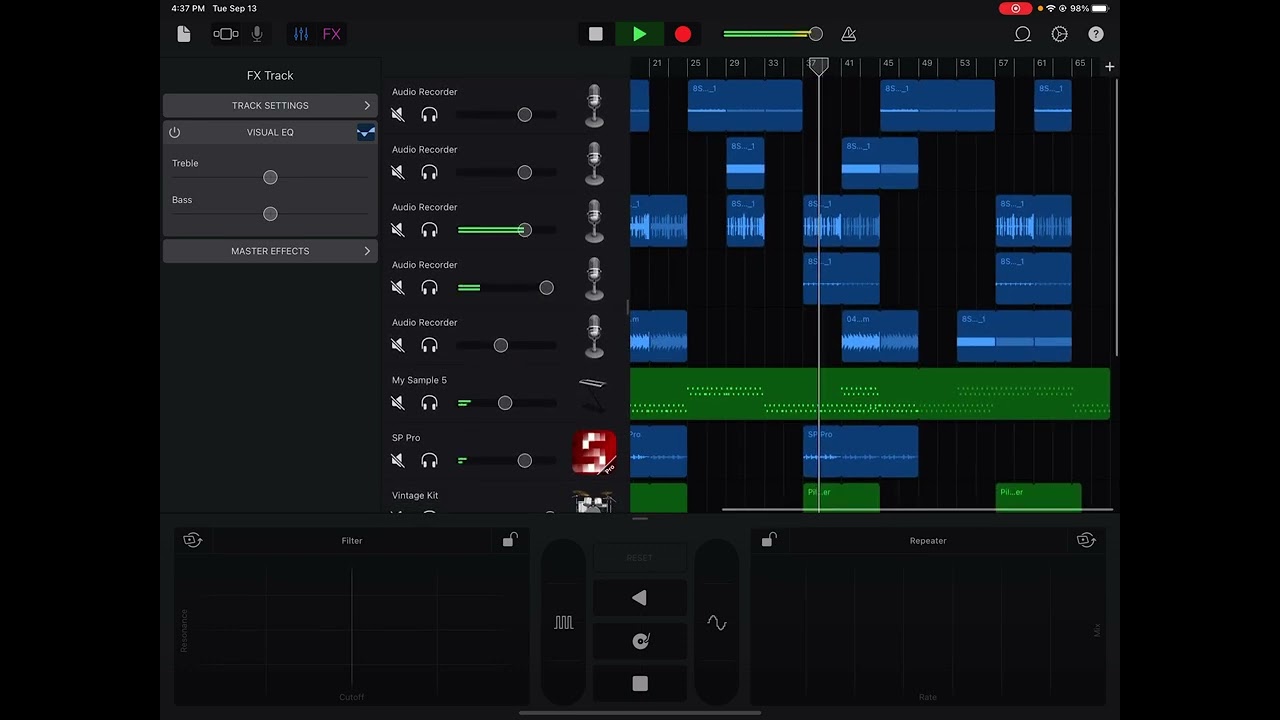Solo the topmost Audio Recorder track

(x=429, y=115)
